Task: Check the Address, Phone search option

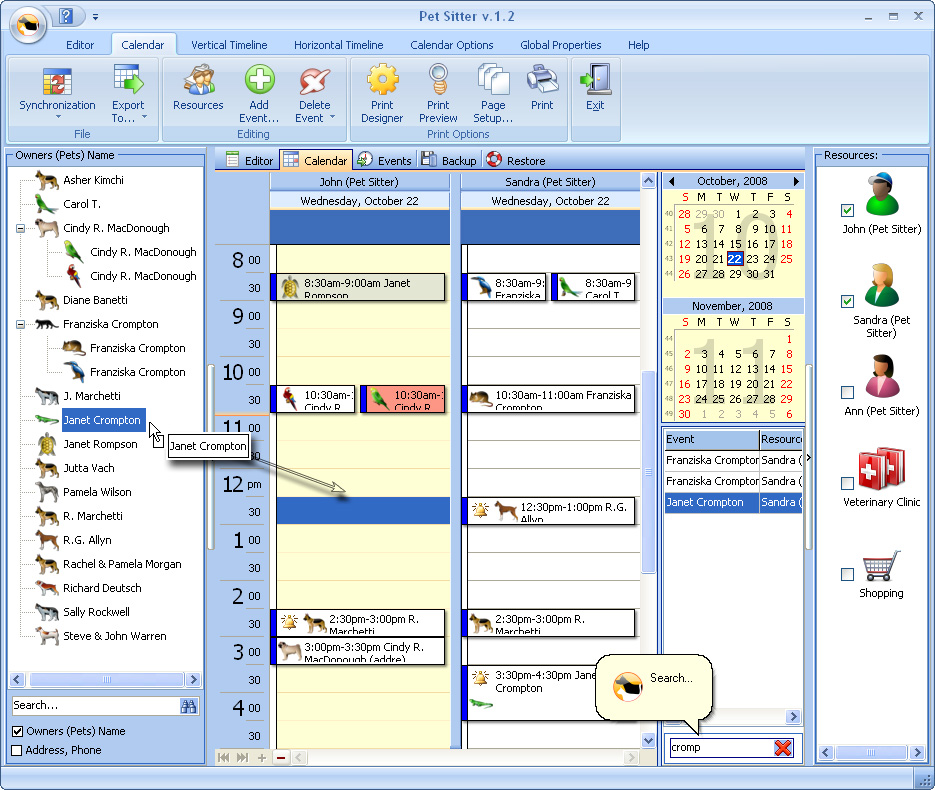Action: [17, 751]
